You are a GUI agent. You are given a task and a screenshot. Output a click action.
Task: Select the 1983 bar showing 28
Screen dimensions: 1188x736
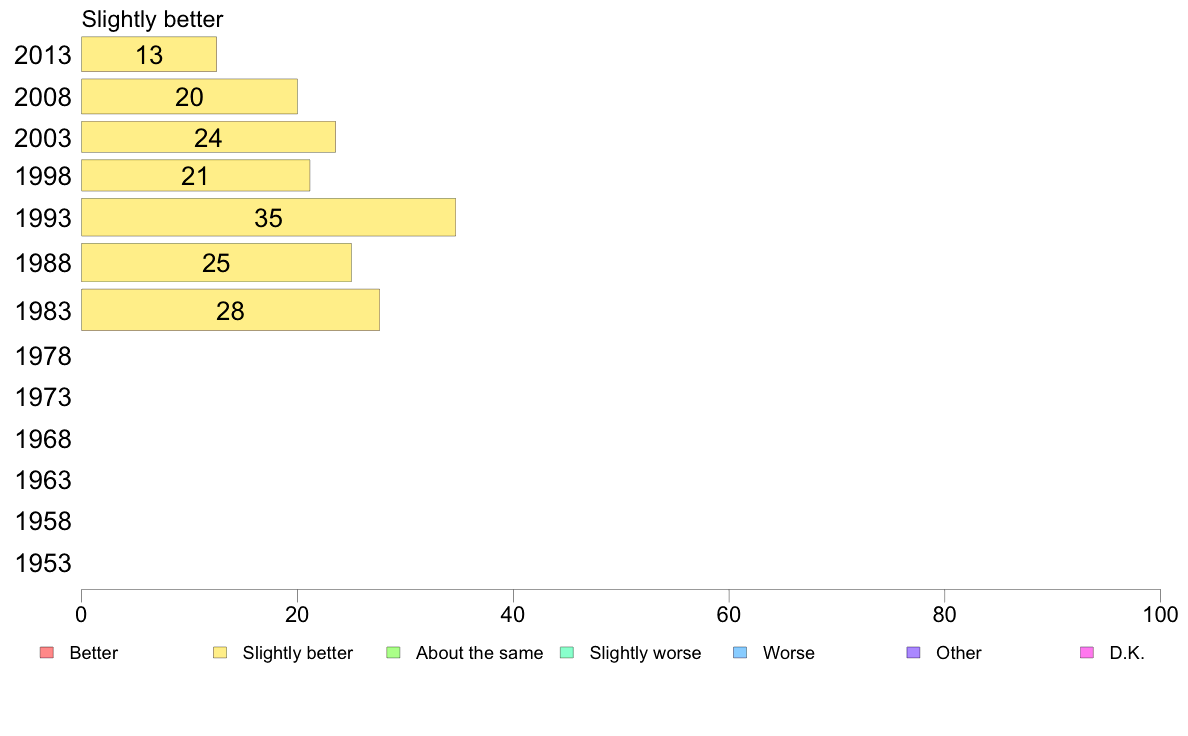click(230, 310)
